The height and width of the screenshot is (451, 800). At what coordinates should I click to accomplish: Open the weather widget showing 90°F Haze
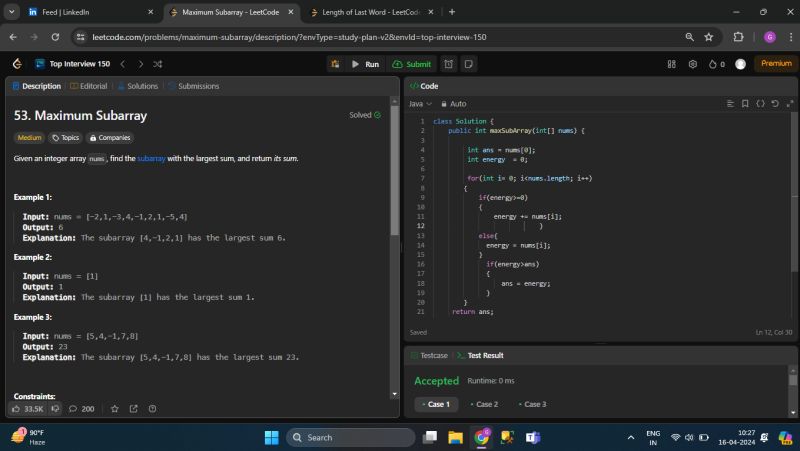click(x=29, y=437)
